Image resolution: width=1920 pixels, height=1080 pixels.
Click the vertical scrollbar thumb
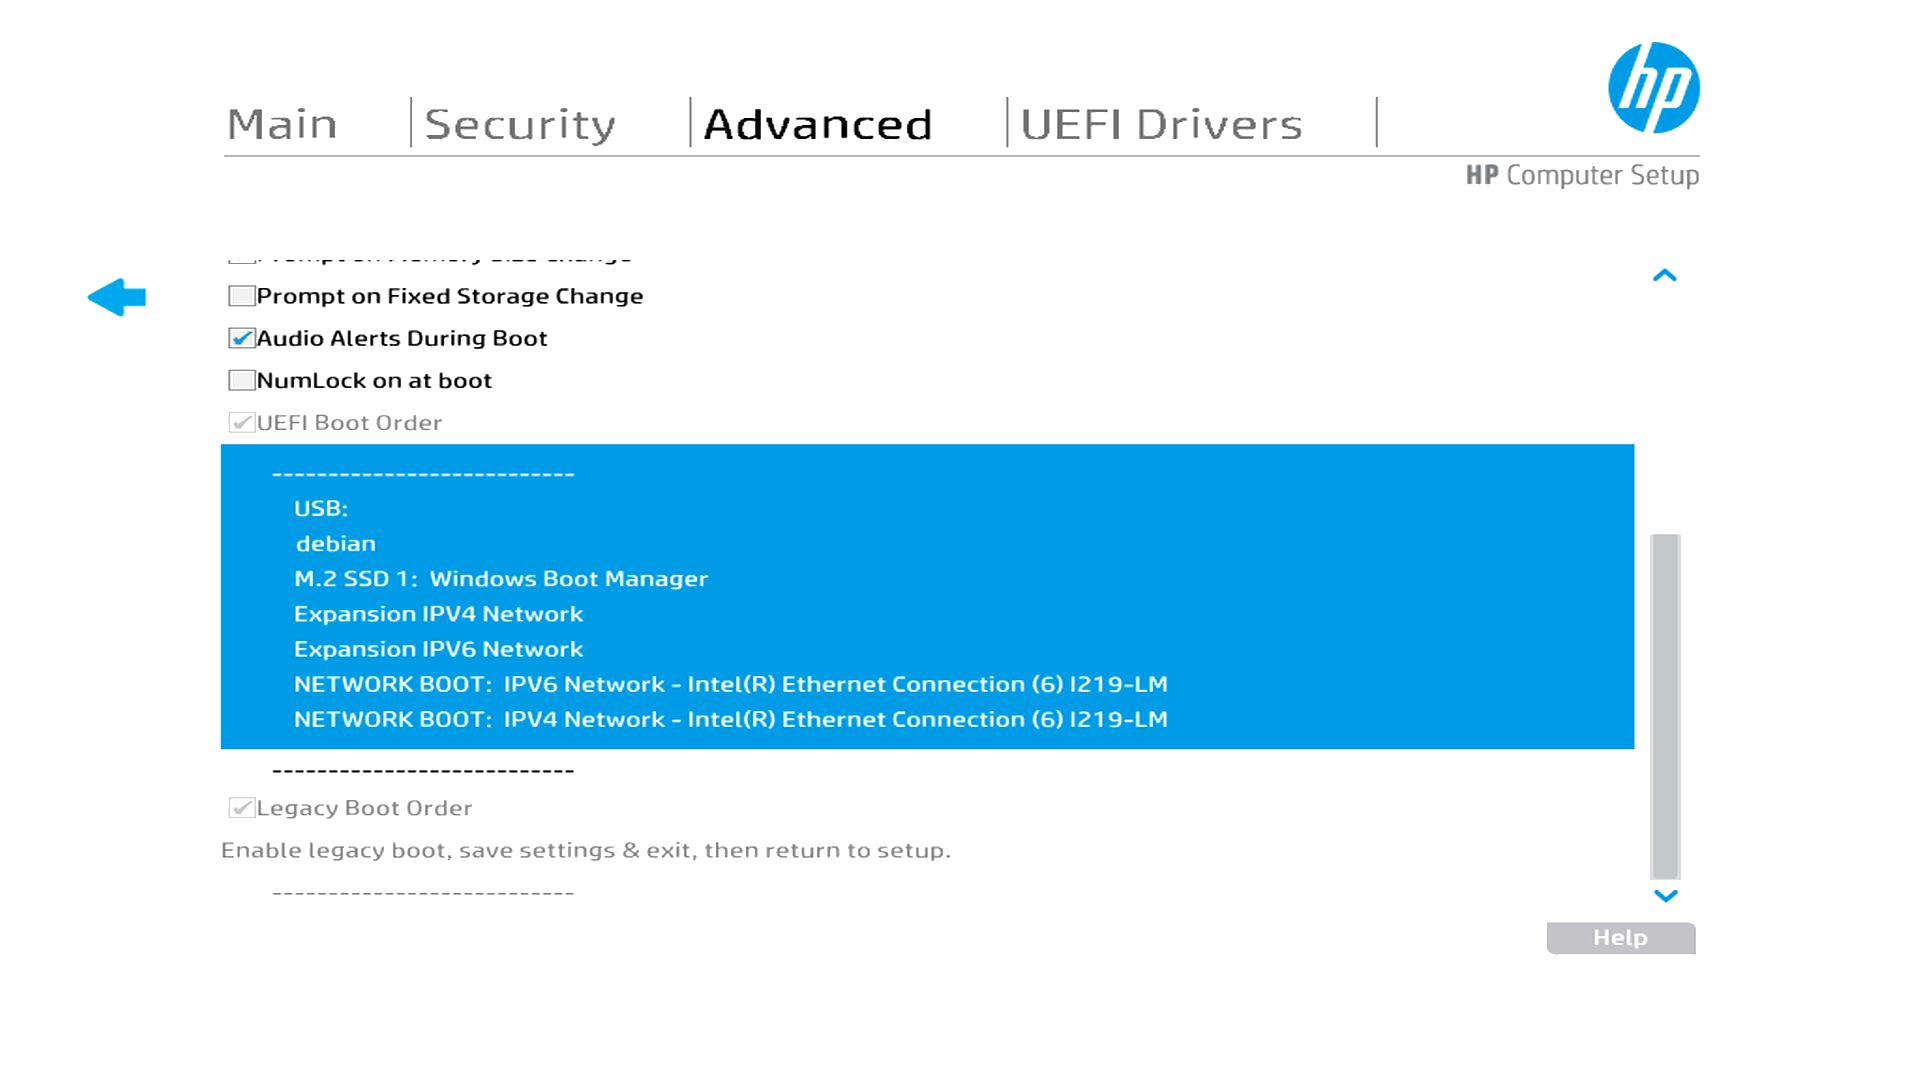tap(1665, 705)
